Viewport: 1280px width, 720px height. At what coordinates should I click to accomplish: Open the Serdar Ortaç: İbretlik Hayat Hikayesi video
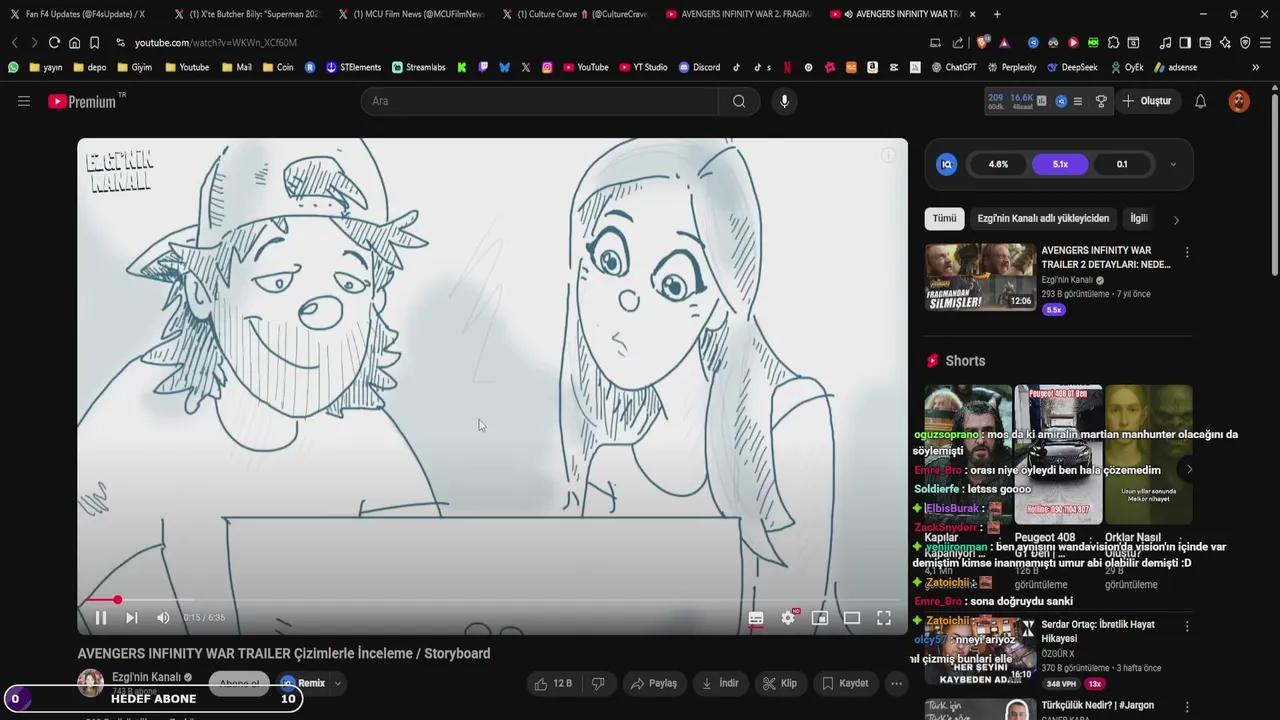[1098, 631]
